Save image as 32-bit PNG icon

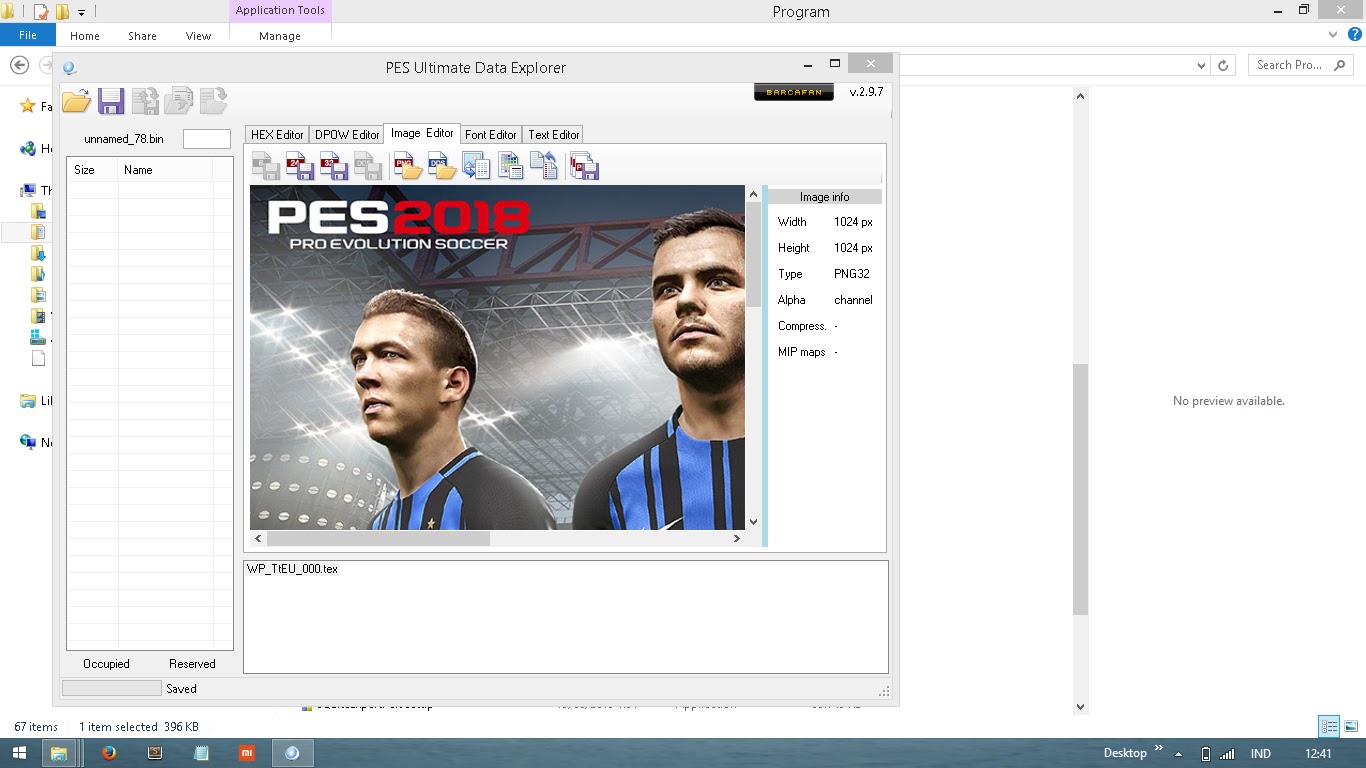click(334, 165)
